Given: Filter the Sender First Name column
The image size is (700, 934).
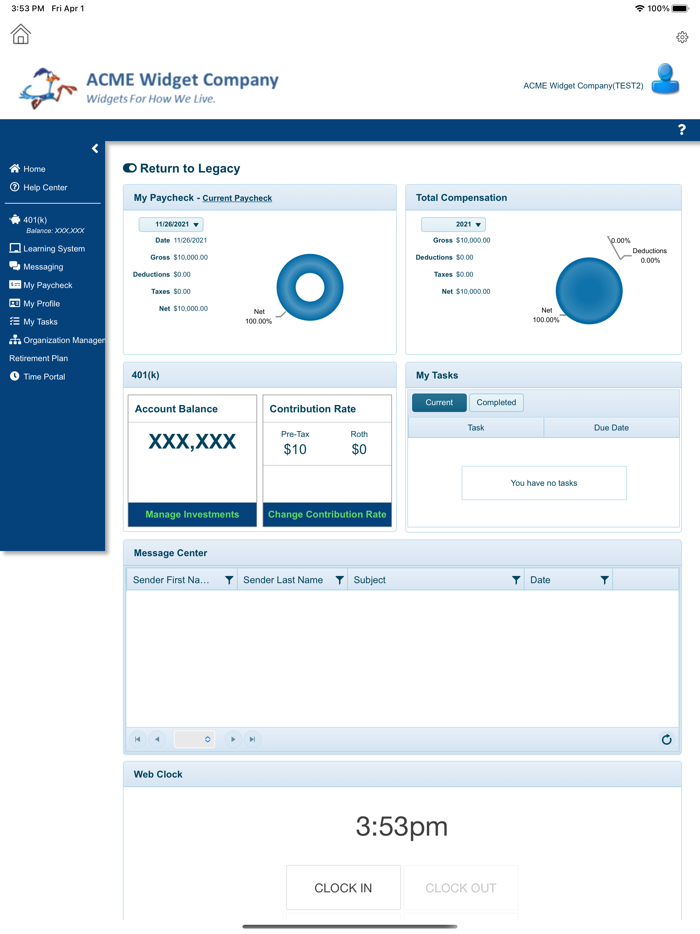Looking at the screenshot, I should point(229,580).
